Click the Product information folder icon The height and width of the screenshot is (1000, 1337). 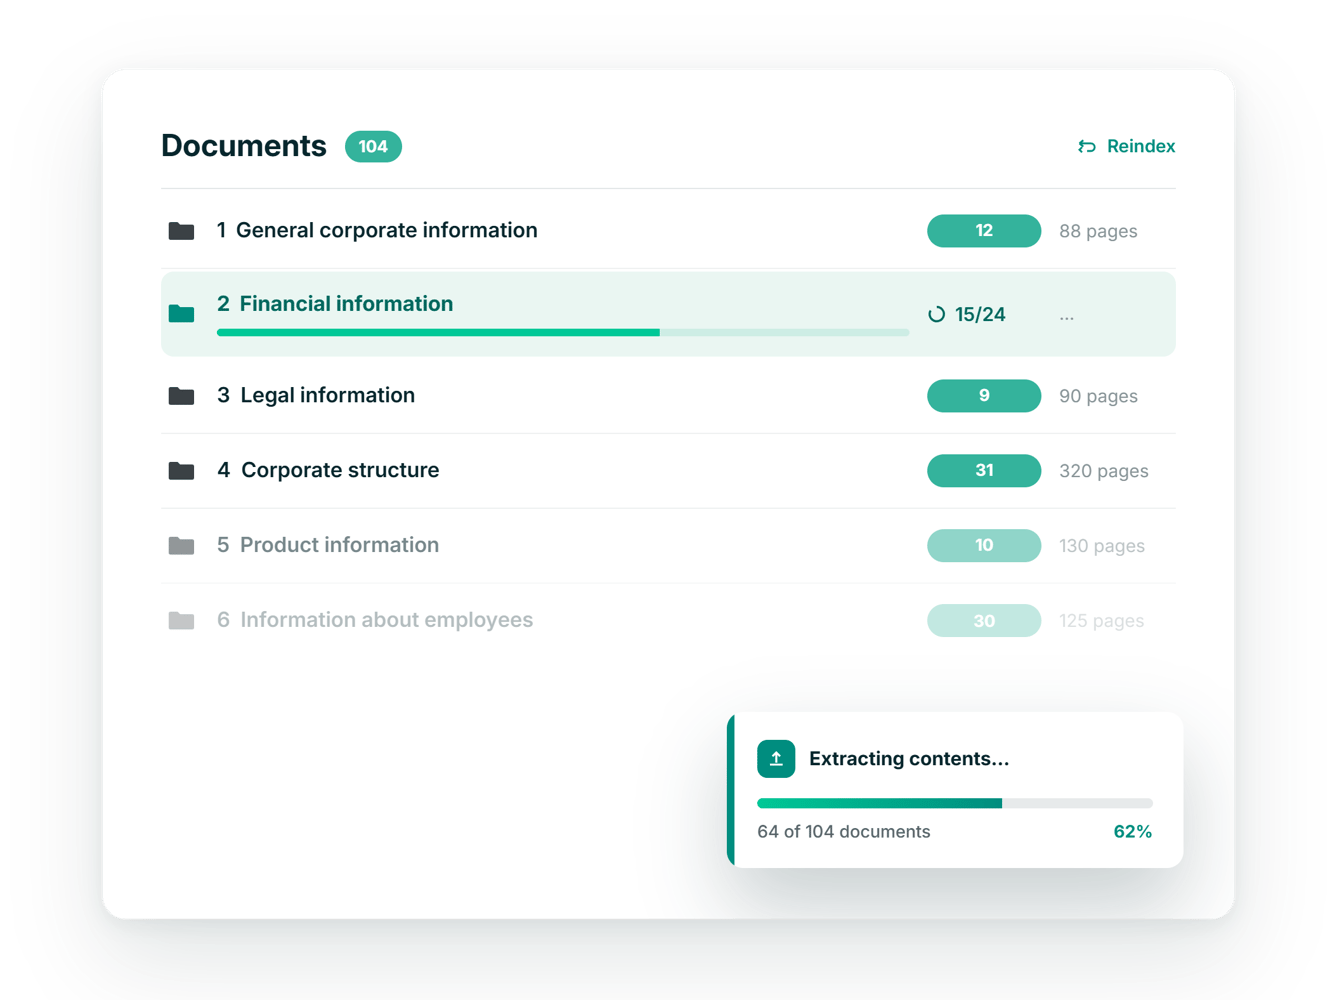click(181, 546)
